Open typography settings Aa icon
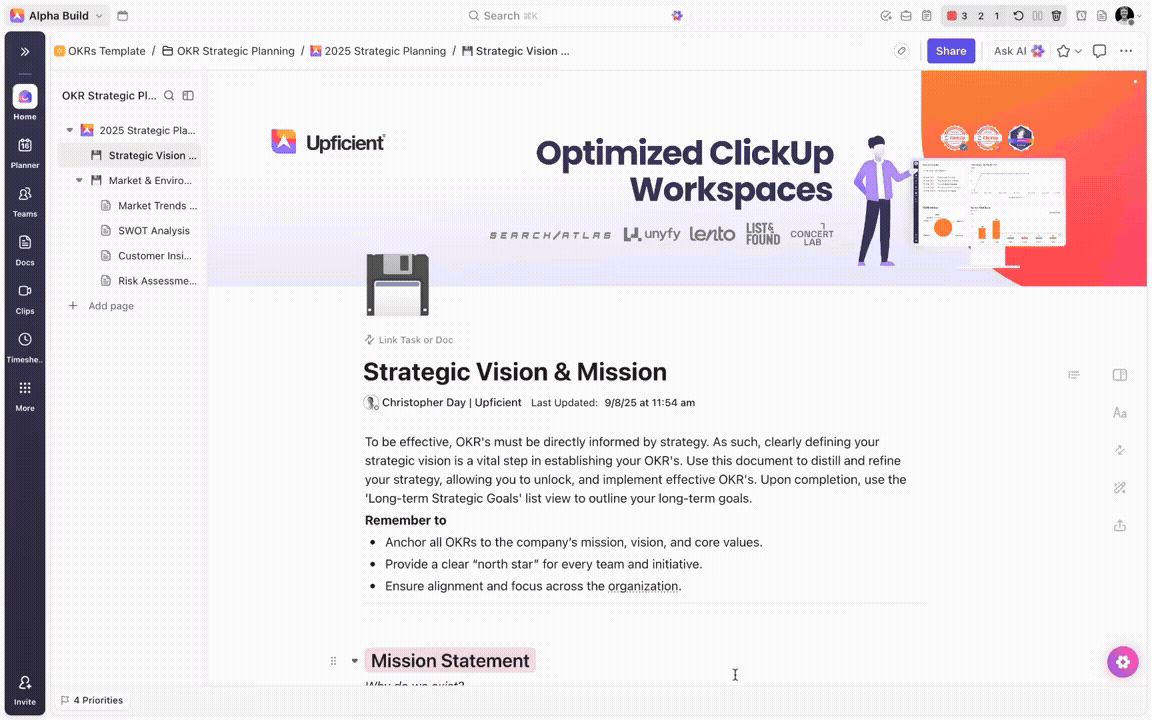 tap(1119, 413)
